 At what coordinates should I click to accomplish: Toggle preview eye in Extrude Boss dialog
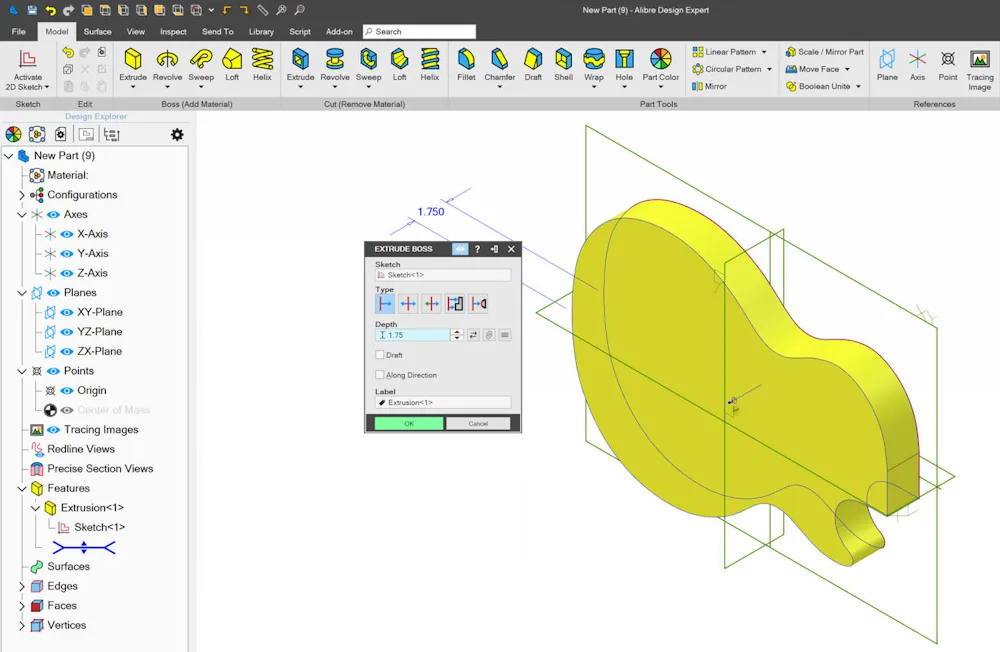click(460, 249)
